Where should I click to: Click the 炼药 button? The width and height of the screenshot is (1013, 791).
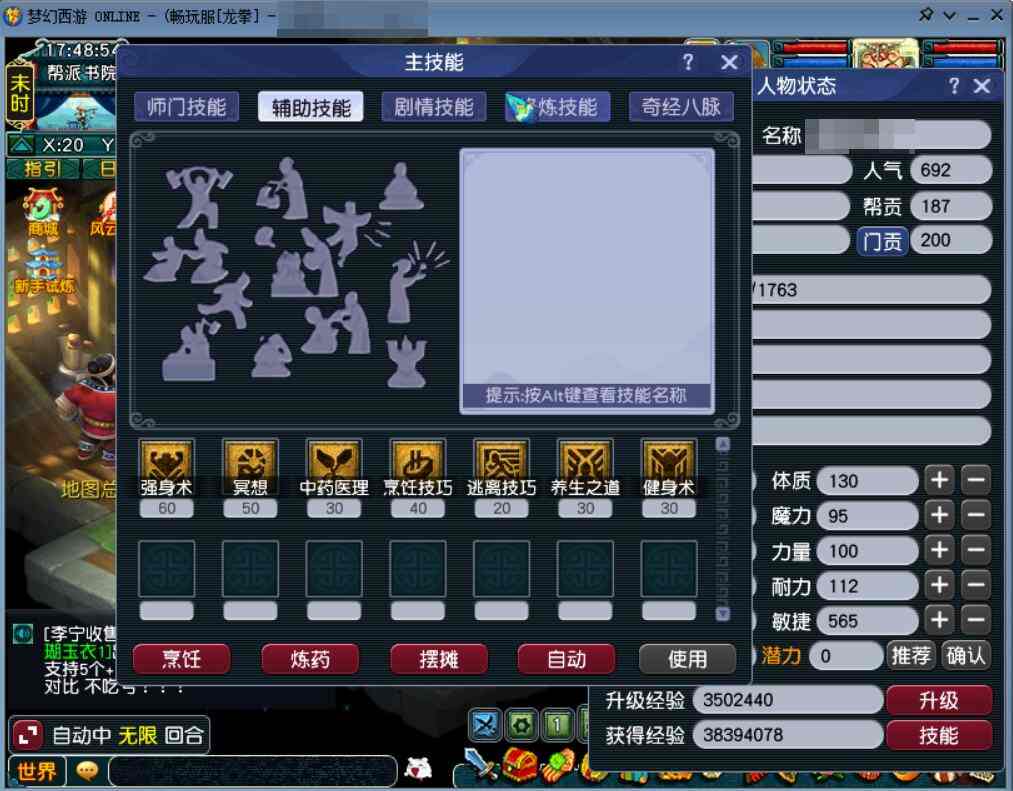pyautogui.click(x=310, y=659)
